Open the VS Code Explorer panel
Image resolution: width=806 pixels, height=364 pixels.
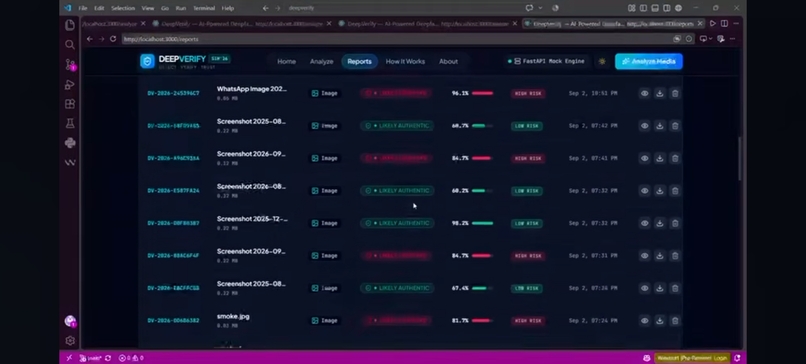pos(70,25)
